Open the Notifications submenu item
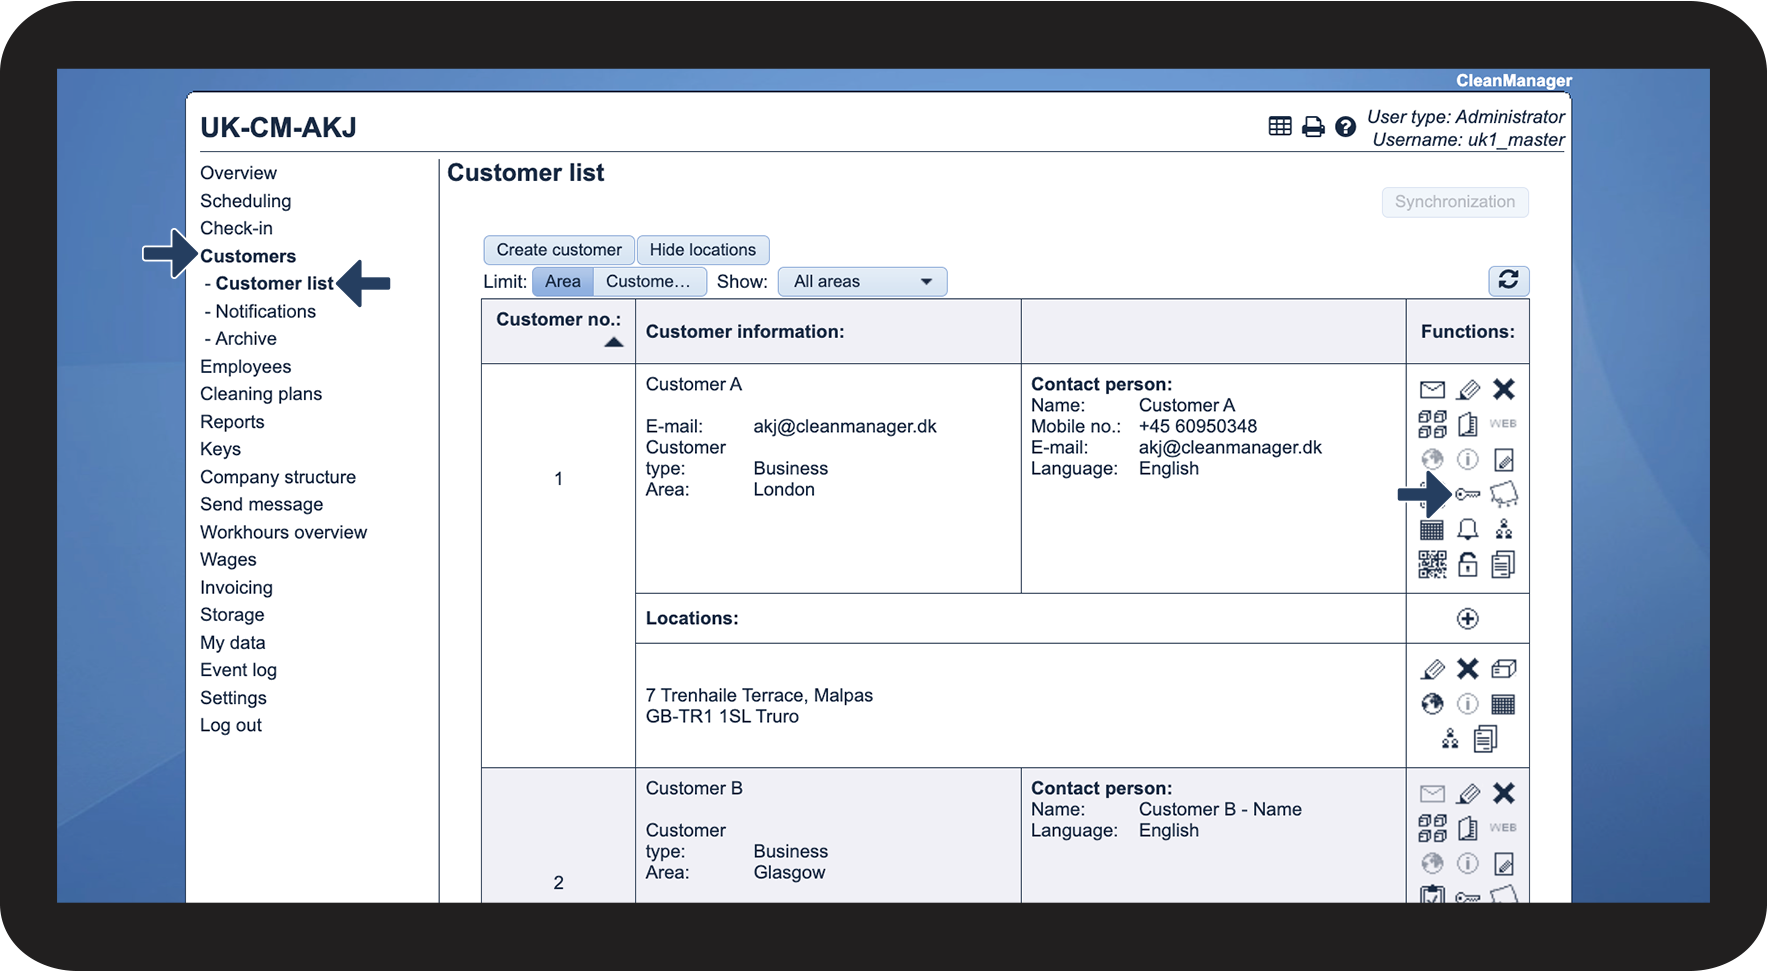 point(265,311)
